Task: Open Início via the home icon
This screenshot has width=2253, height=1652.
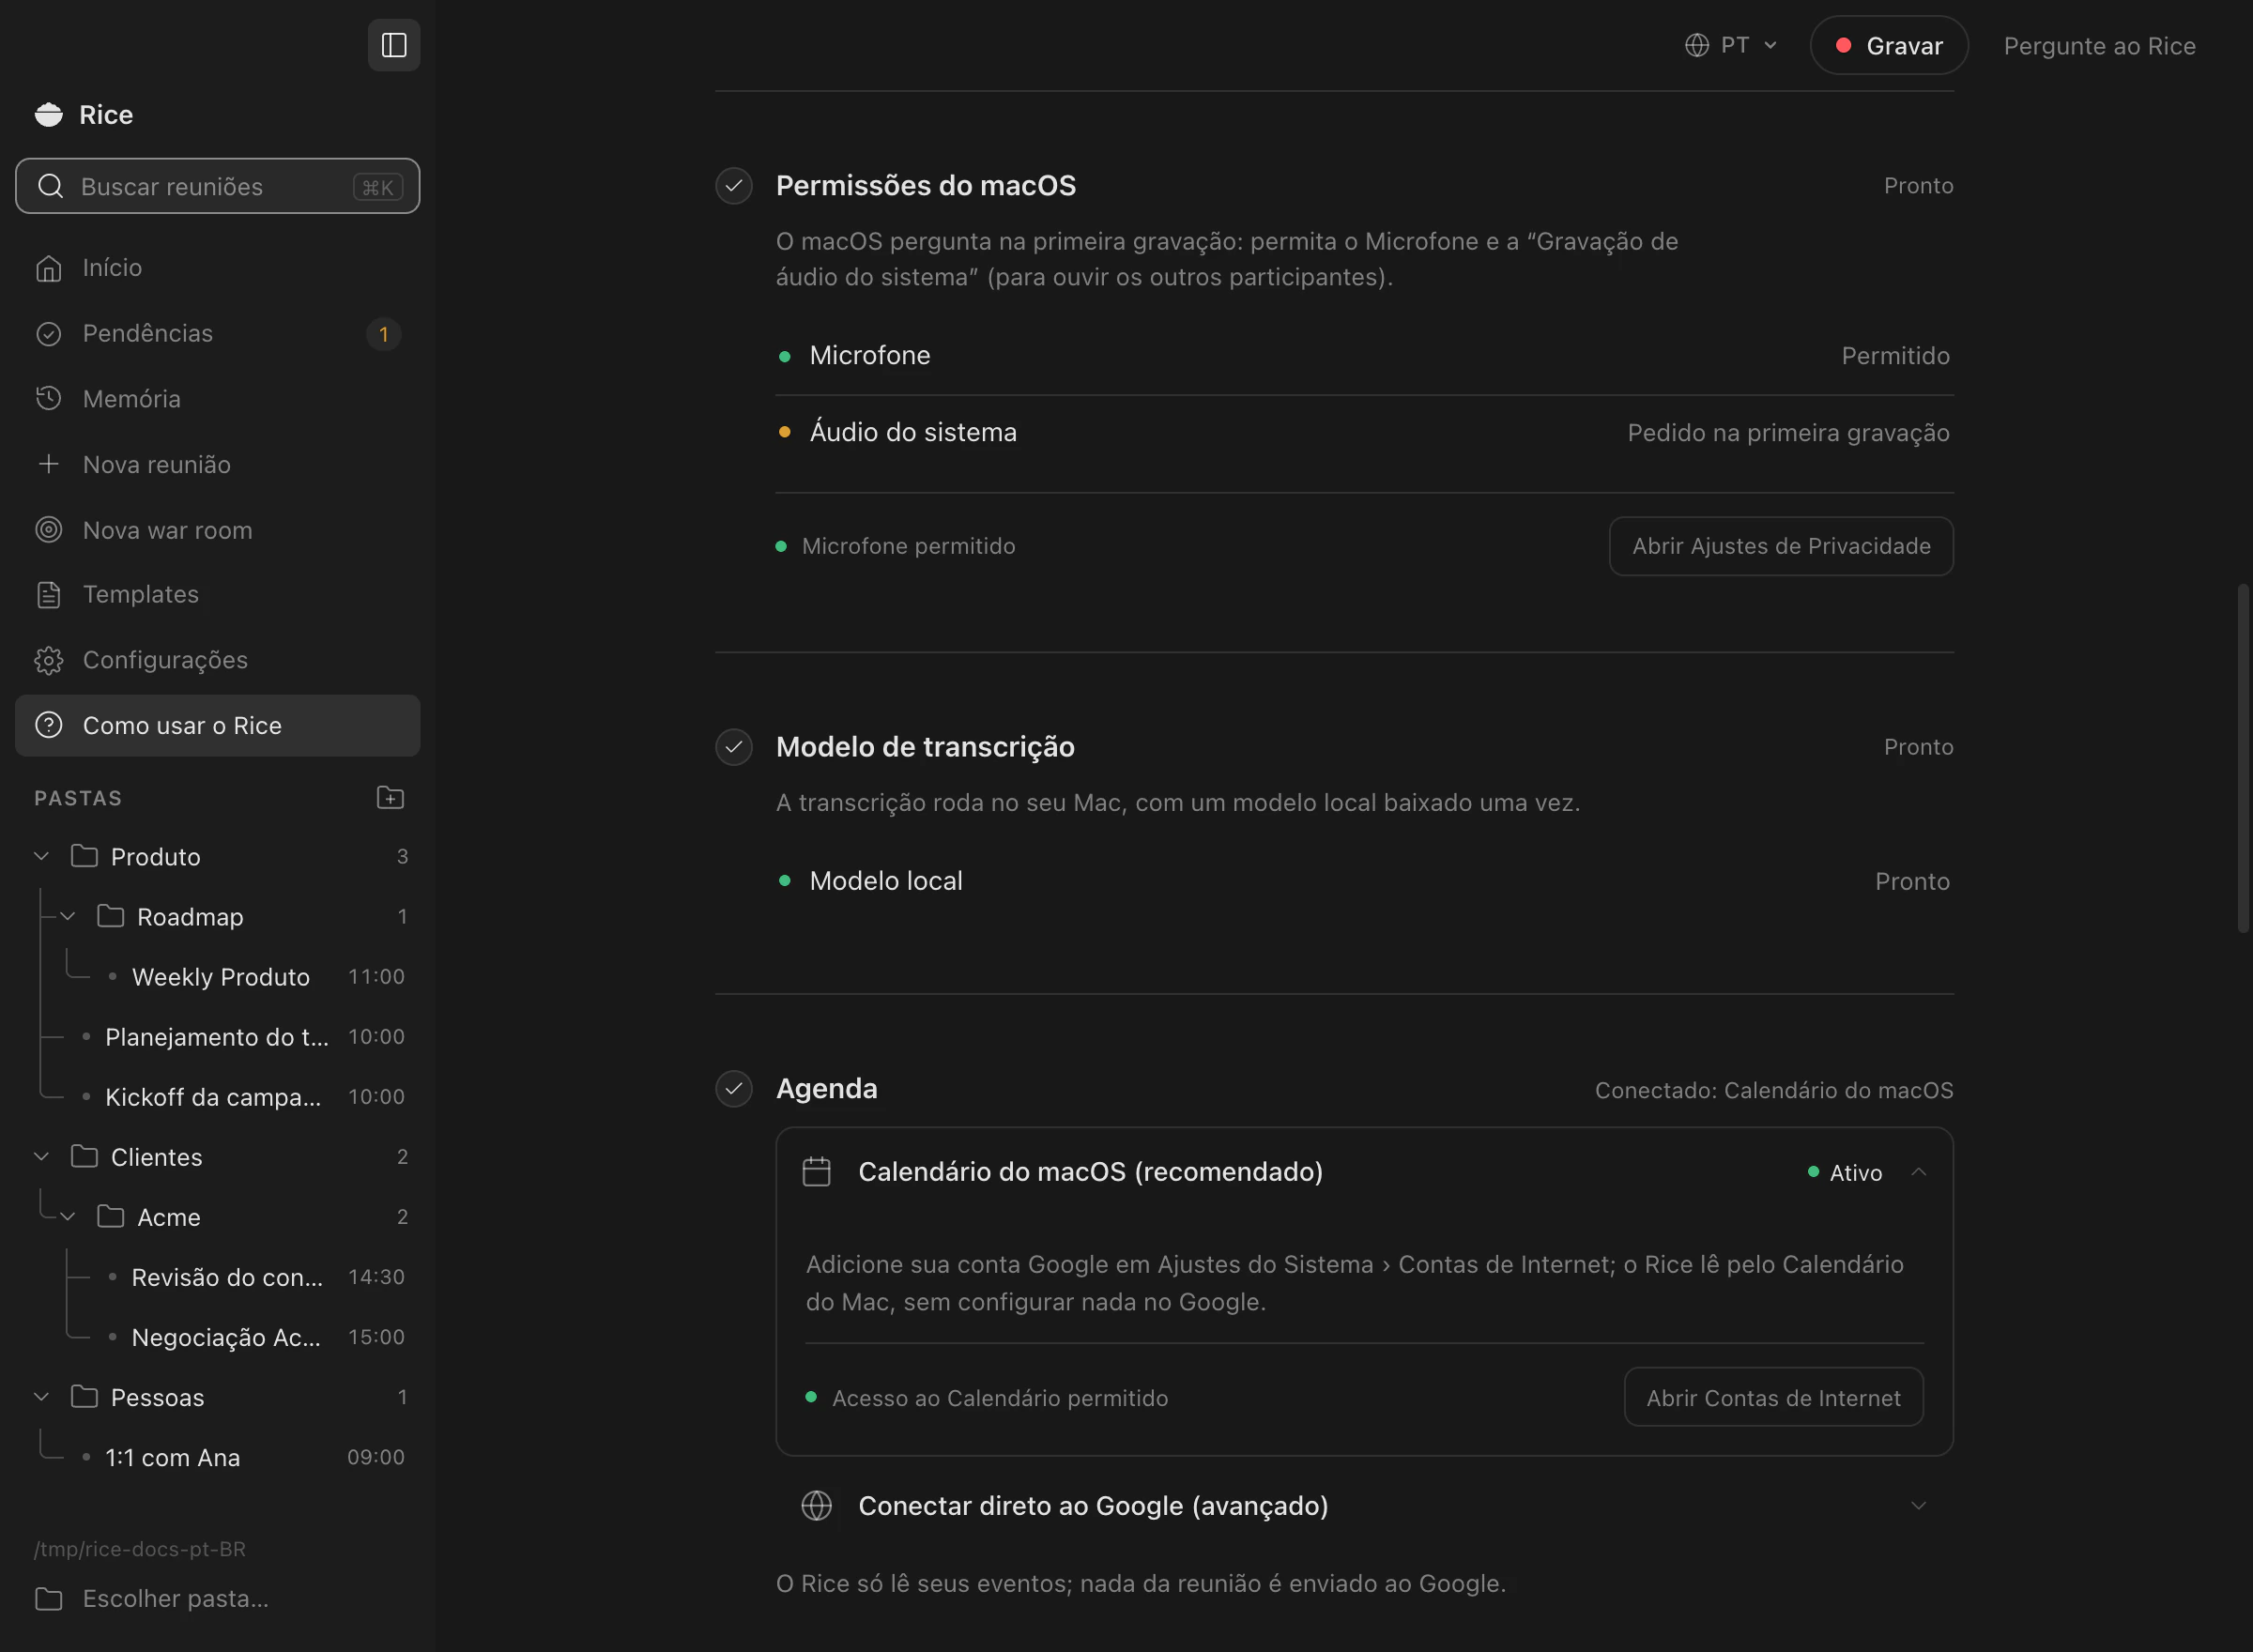Action: coord(48,268)
